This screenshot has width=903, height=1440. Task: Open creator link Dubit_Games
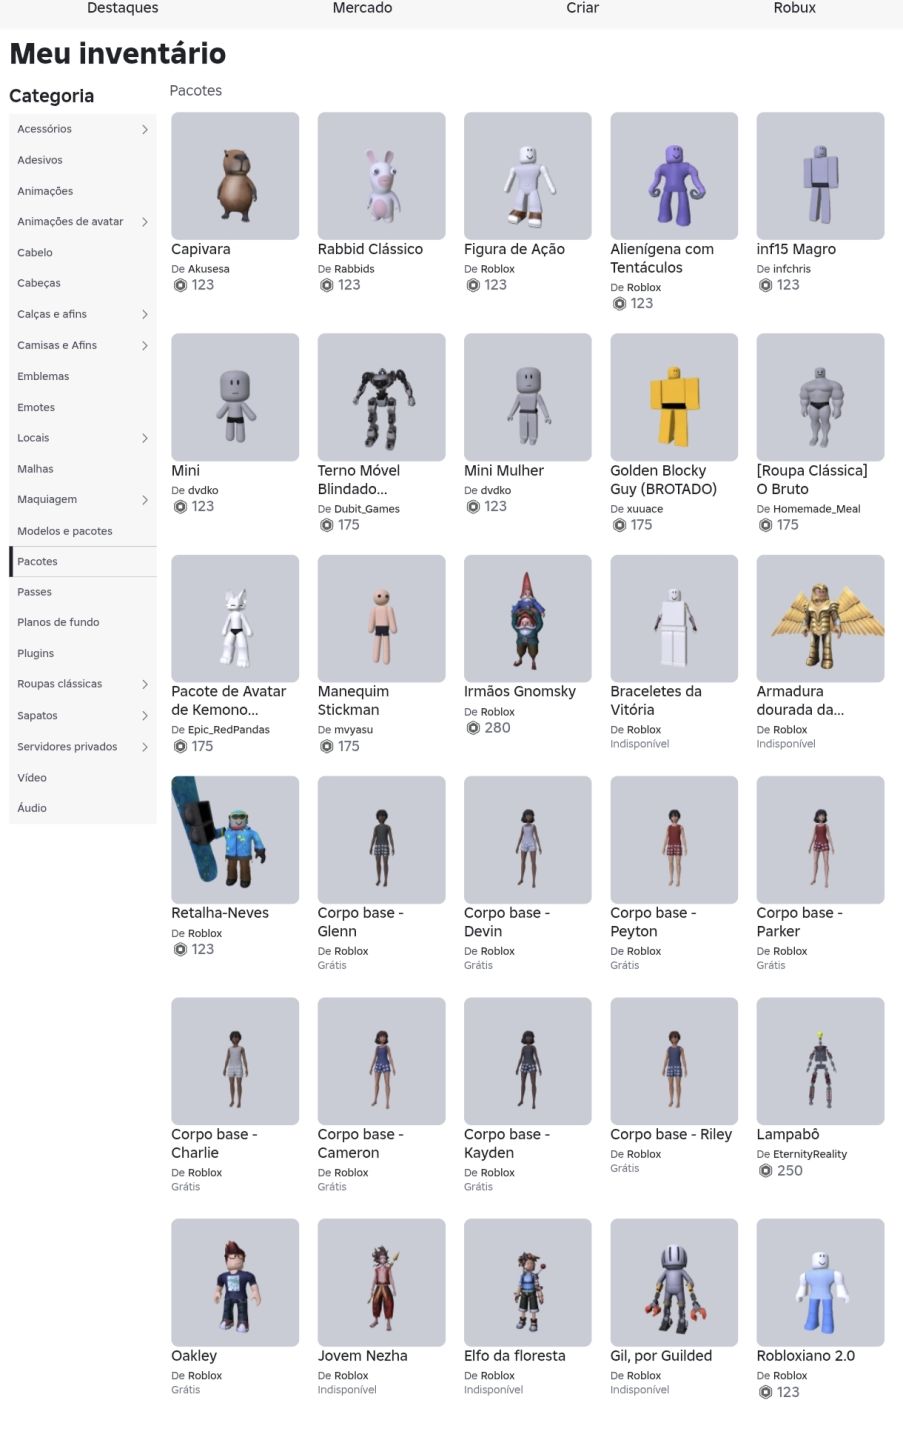367,509
